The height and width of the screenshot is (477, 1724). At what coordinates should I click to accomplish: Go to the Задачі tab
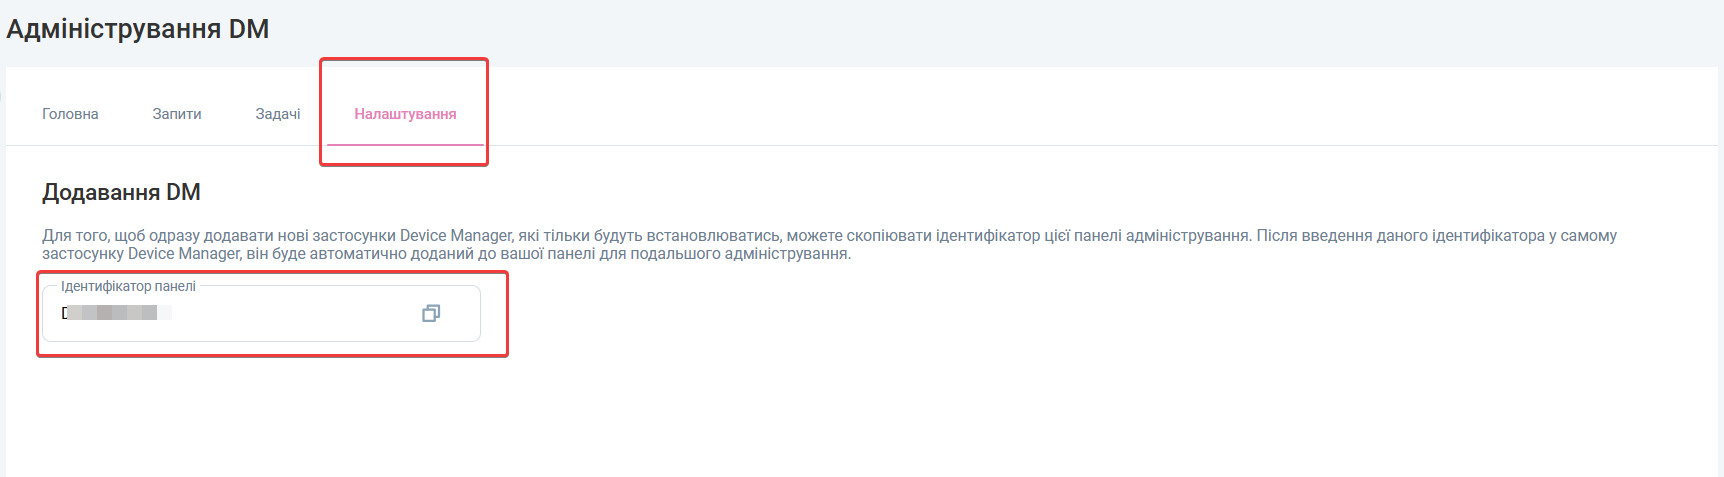tap(278, 114)
